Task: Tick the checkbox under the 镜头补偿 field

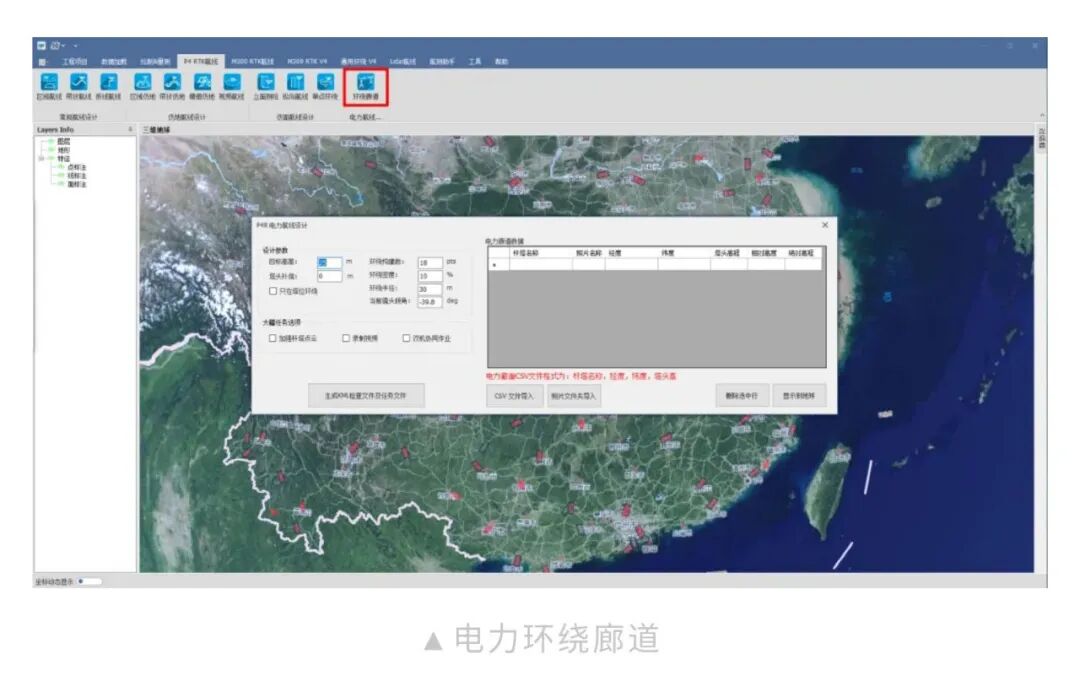Action: click(273, 291)
